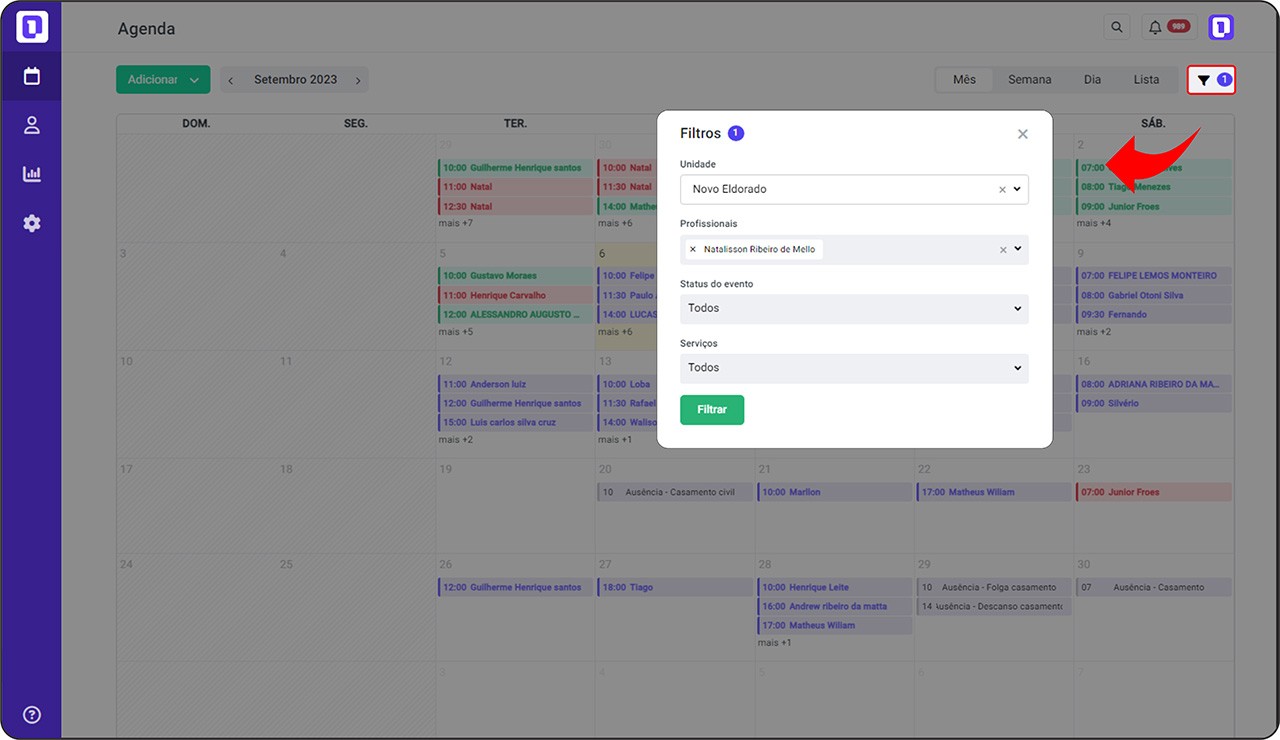
Task: Open the 07:00 FELIPE LEMOS MONTEIRO event
Action: click(1154, 276)
